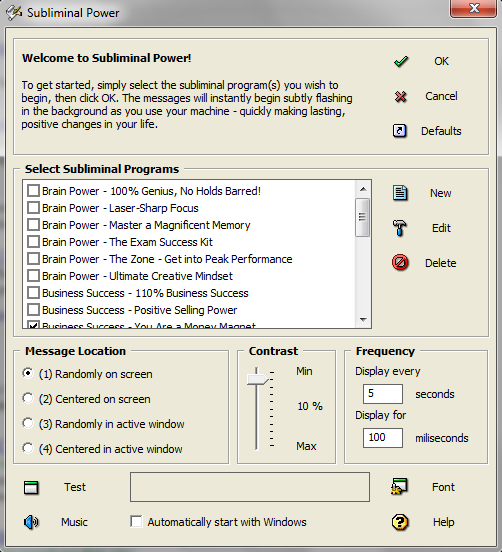Click the program list scroll up arrow
The width and height of the screenshot is (502, 552).
363,189
